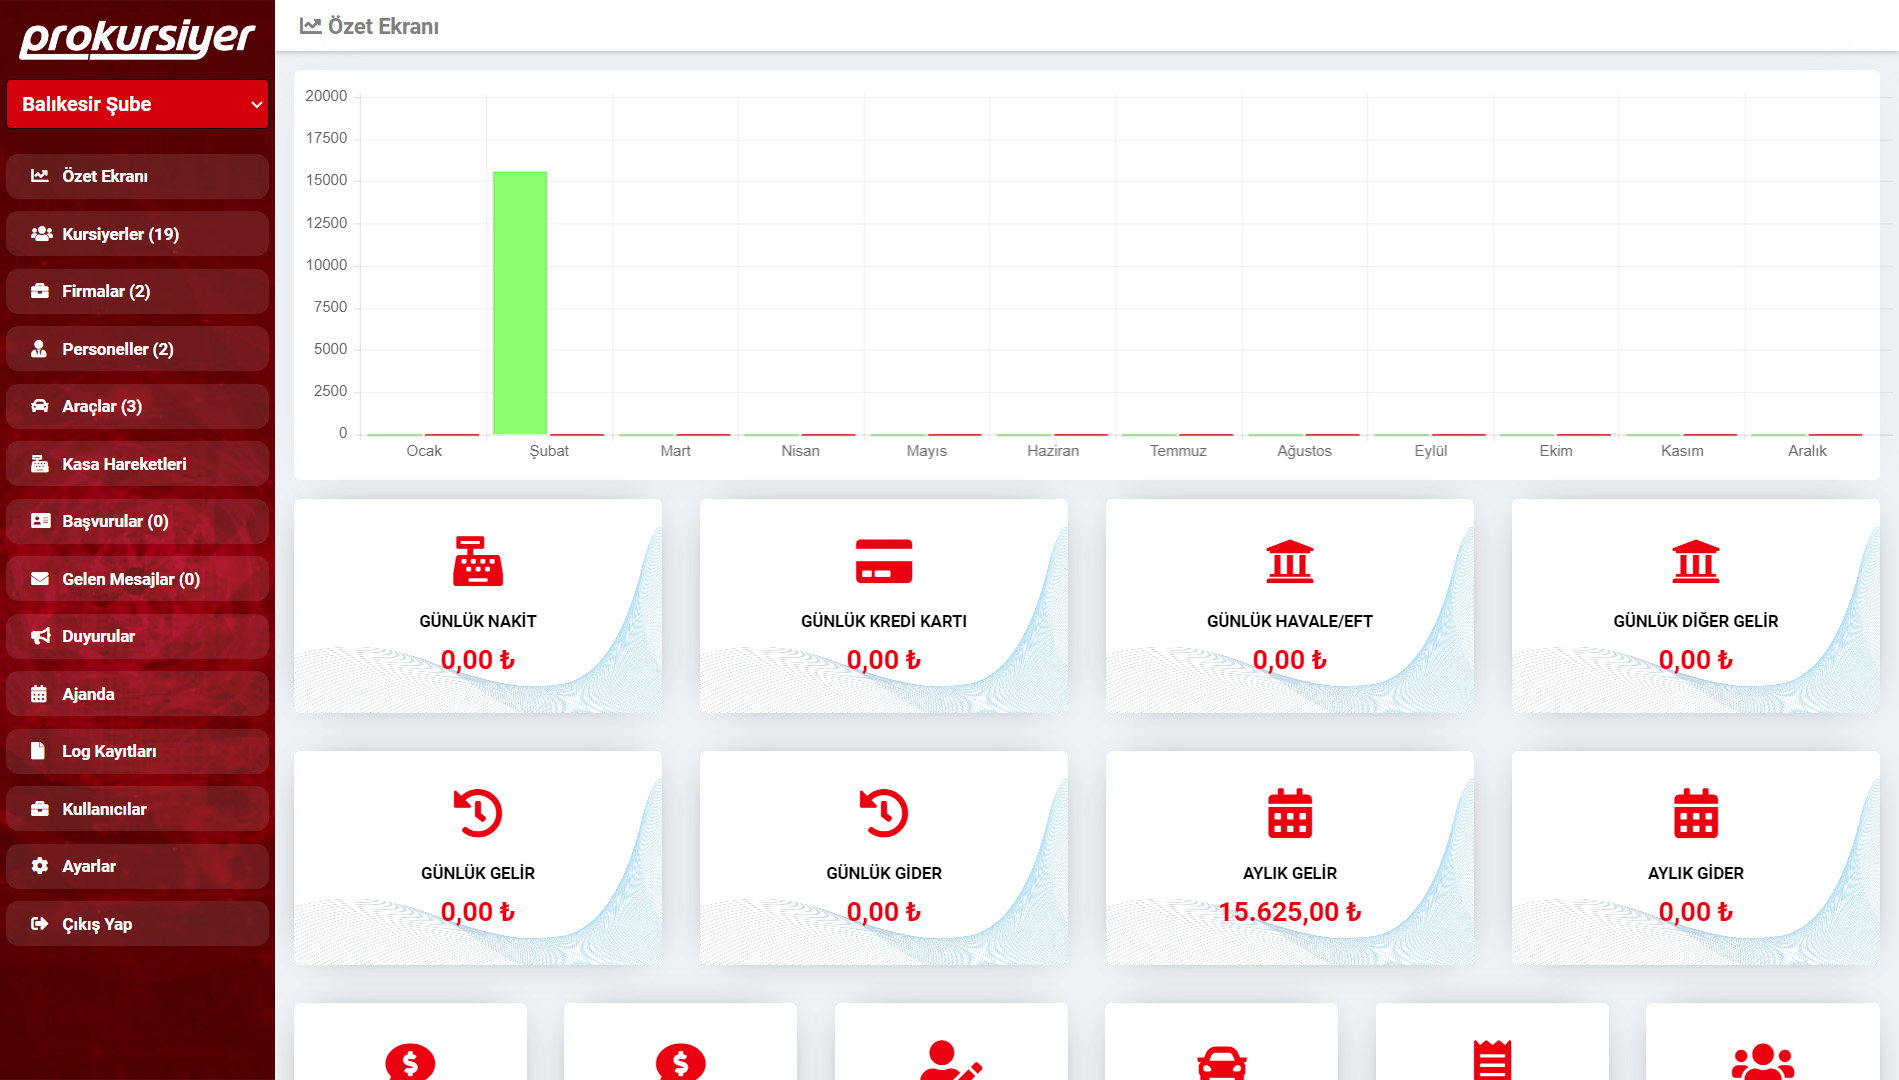
Task: Click Çıkış Yap to log out
Action: [x=137, y=924]
